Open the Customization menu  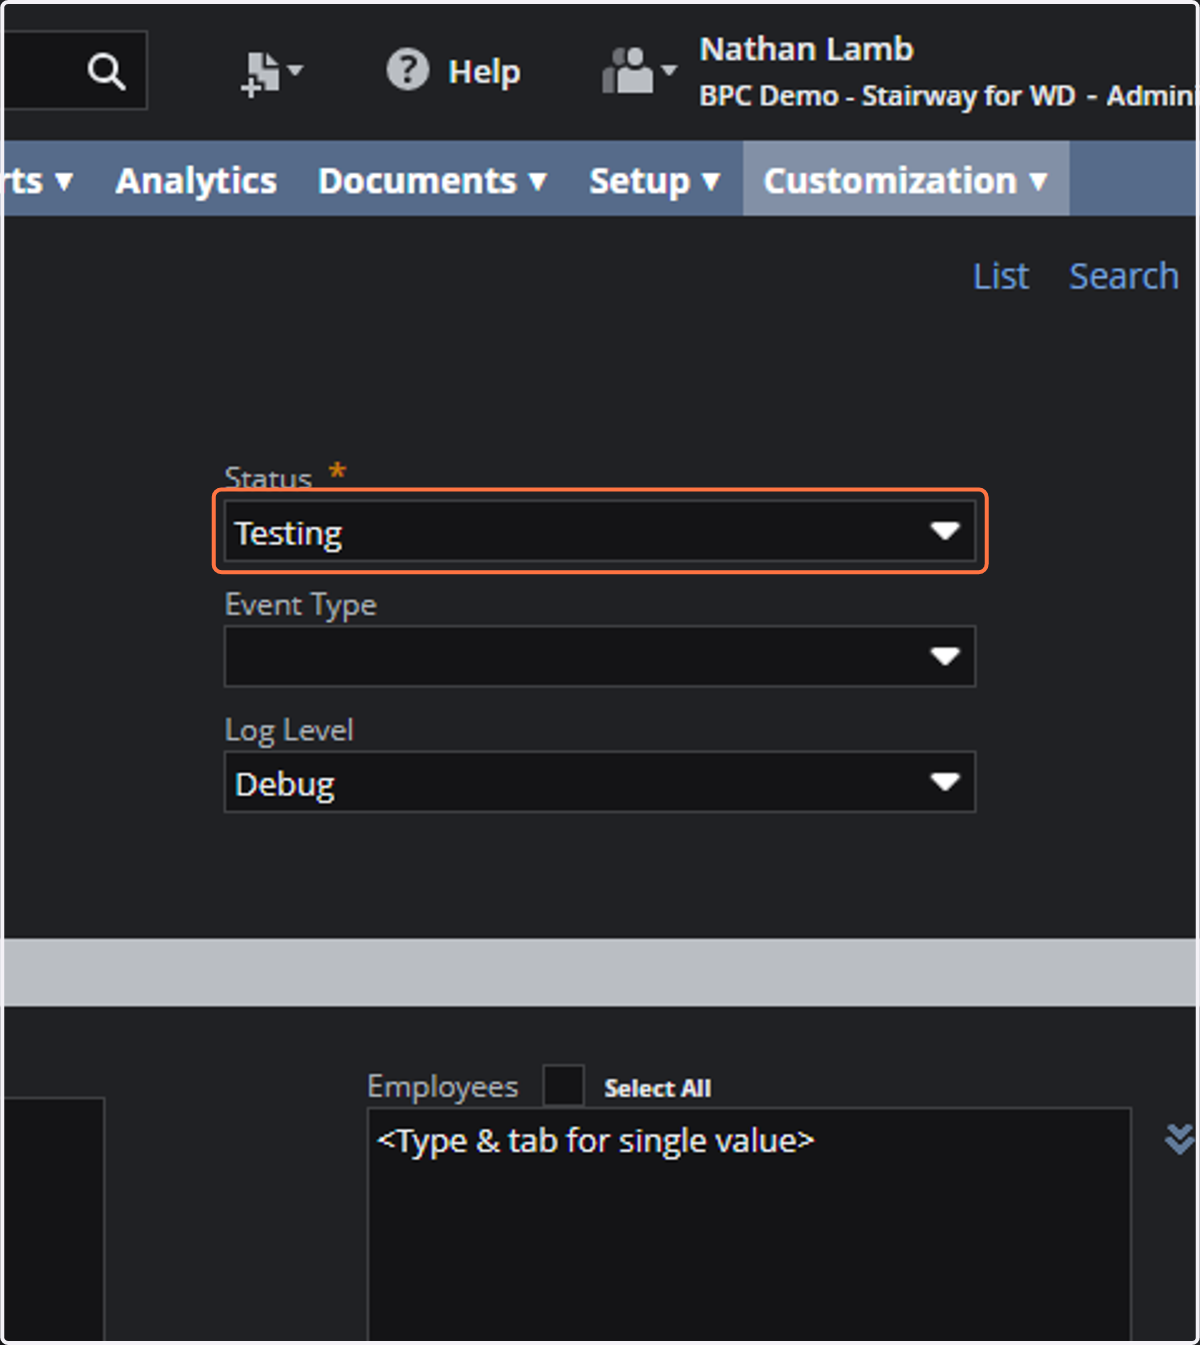pyautogui.click(x=906, y=179)
